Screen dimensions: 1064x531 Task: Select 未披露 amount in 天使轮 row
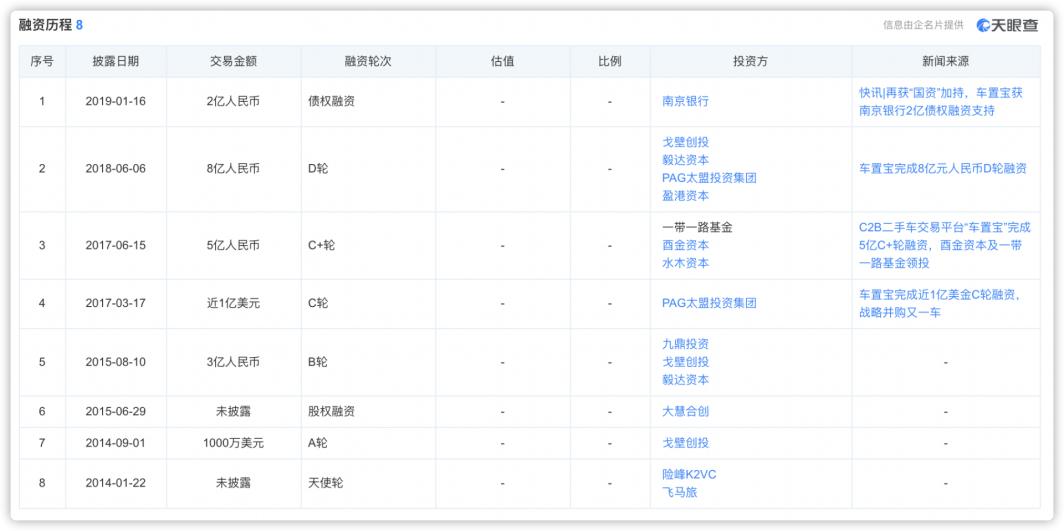[x=233, y=483]
